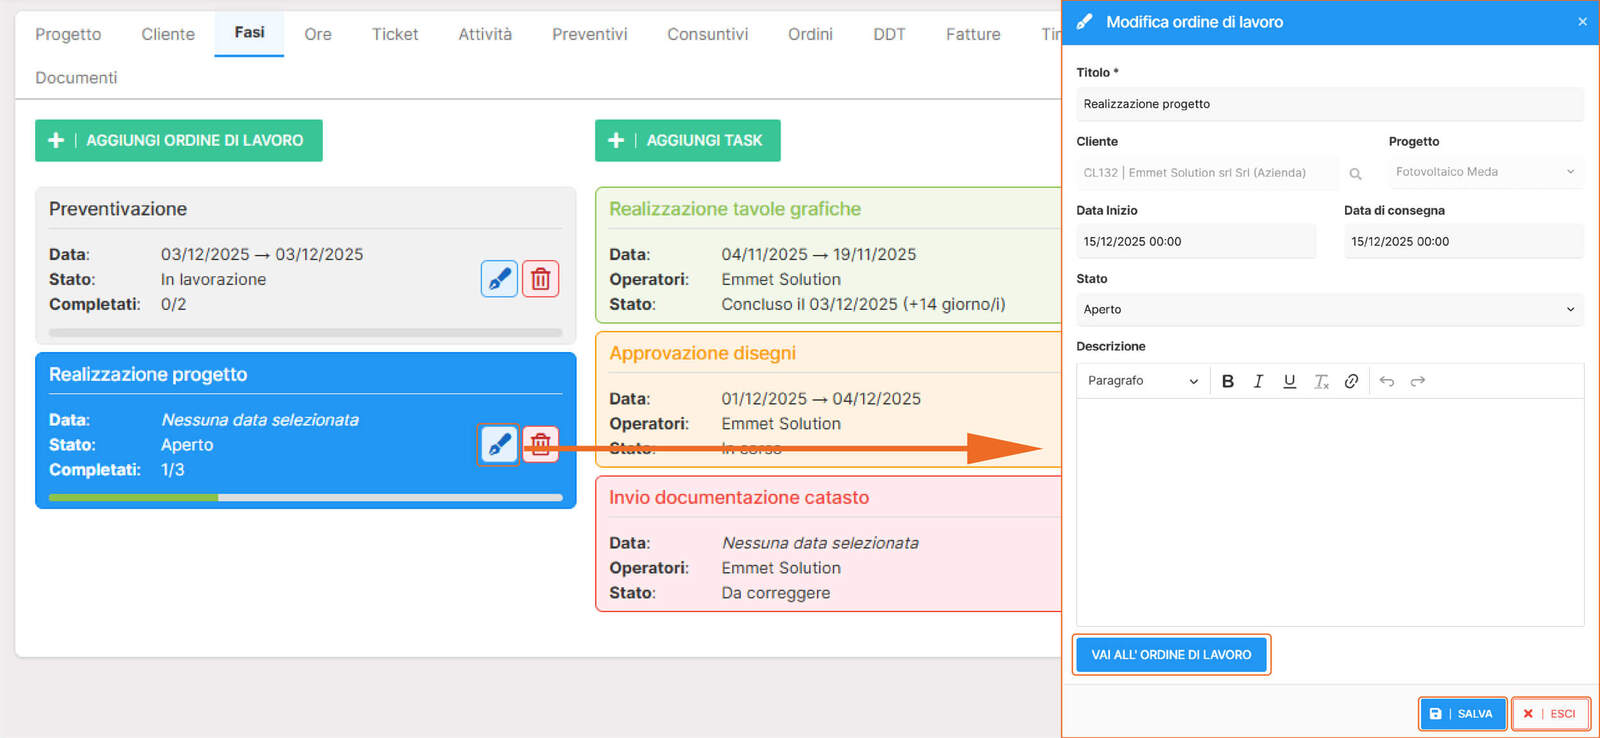Redo change in description editor
This screenshot has height=738, width=1600.
coord(1417,381)
